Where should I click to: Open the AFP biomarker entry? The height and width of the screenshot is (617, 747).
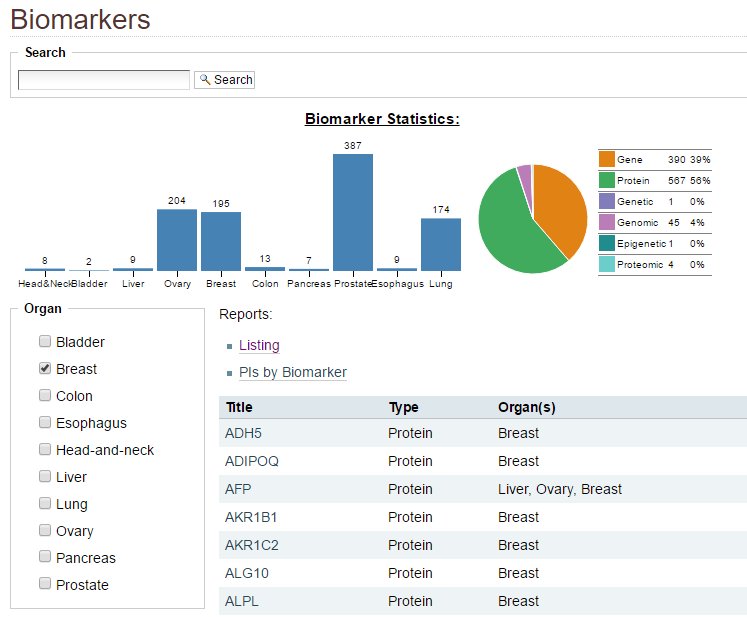238,489
